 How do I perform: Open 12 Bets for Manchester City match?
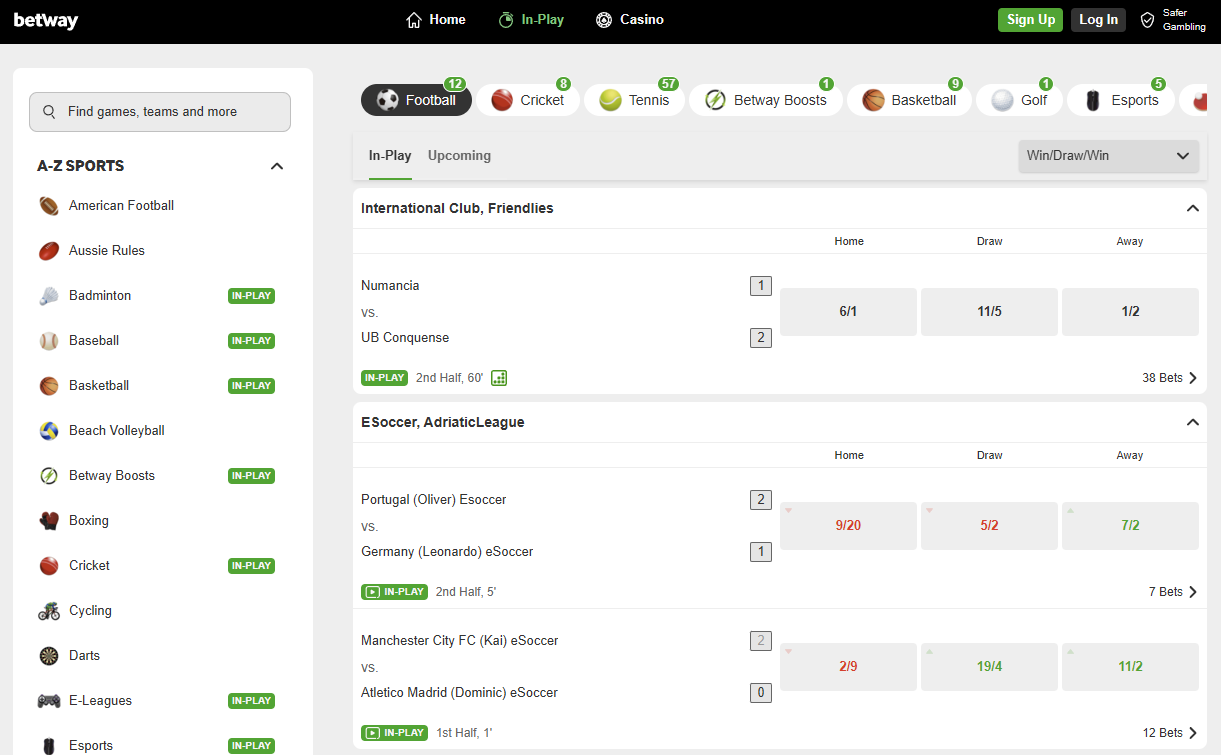1170,733
